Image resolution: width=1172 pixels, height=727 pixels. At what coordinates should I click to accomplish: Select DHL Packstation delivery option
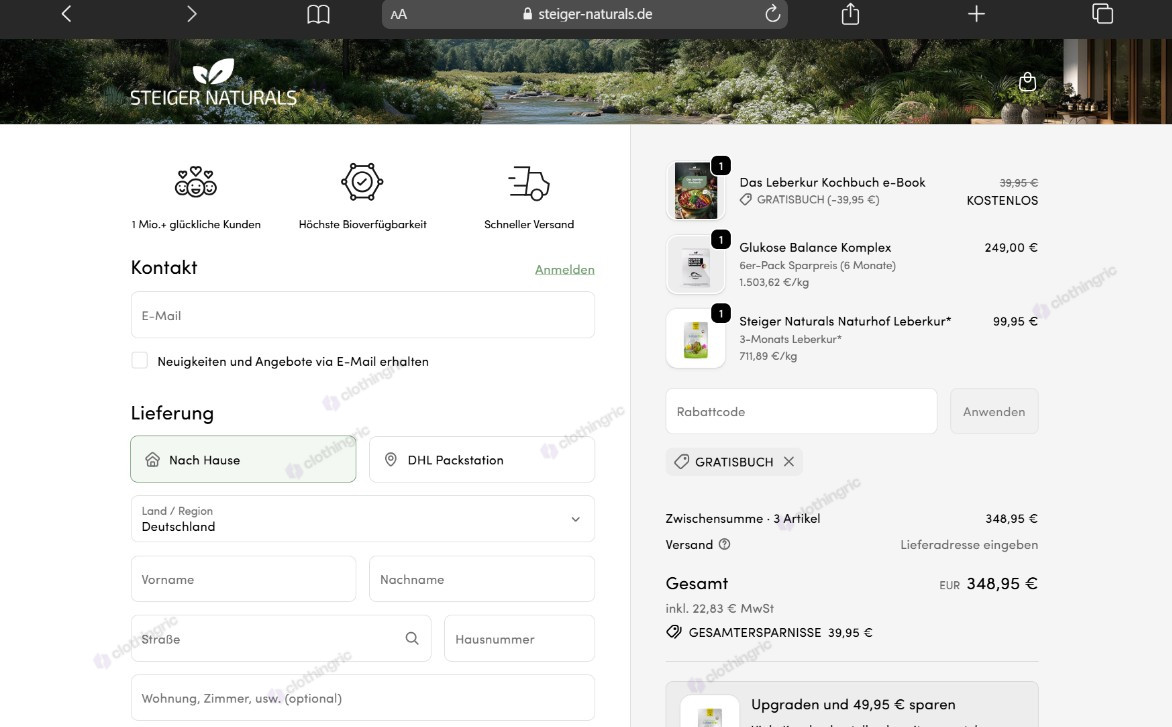pos(482,460)
